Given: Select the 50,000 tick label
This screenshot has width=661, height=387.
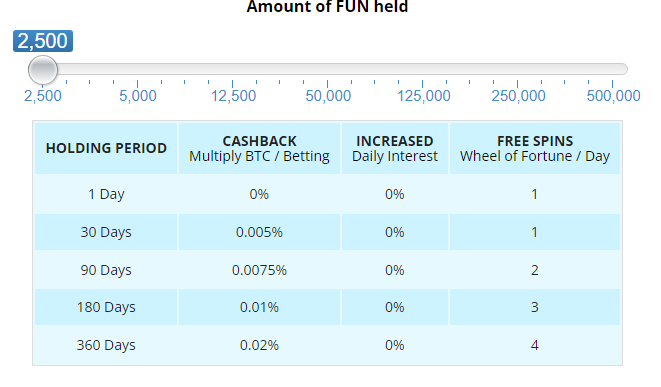Looking at the screenshot, I should point(328,96).
